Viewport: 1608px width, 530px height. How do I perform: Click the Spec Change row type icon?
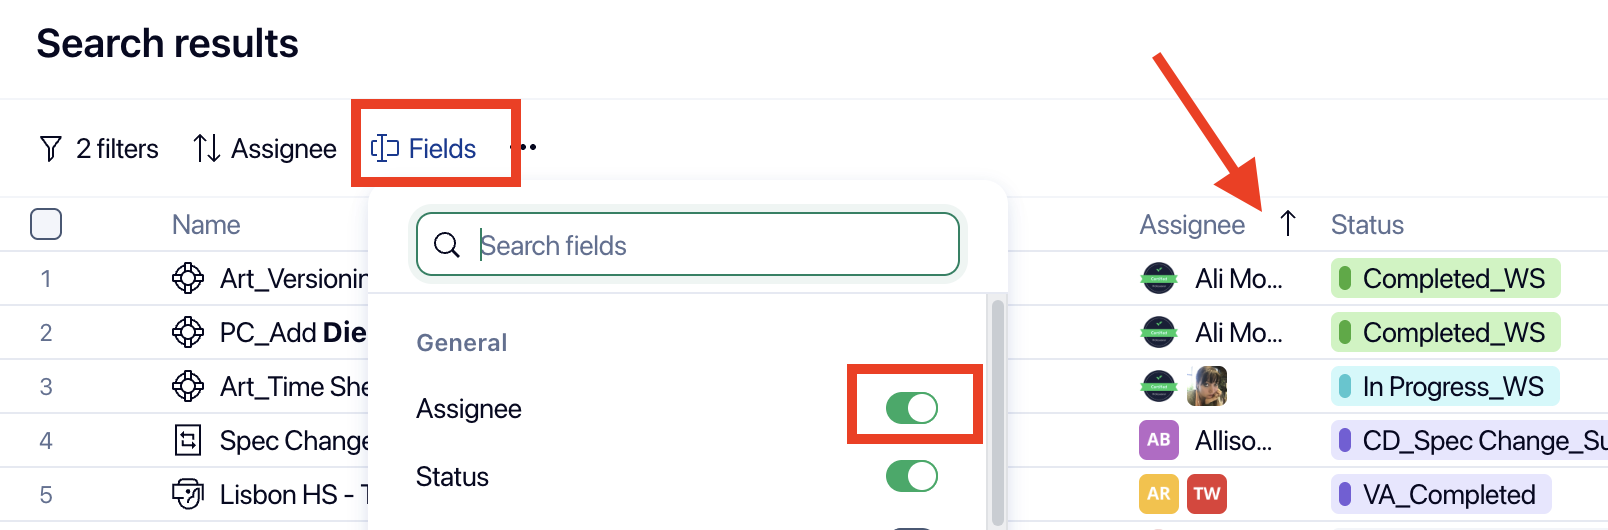(x=188, y=440)
